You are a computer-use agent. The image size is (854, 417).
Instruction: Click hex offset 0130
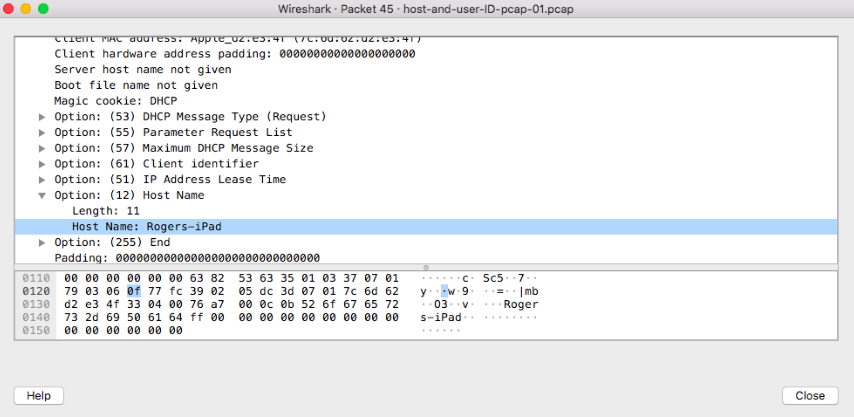click(36, 304)
